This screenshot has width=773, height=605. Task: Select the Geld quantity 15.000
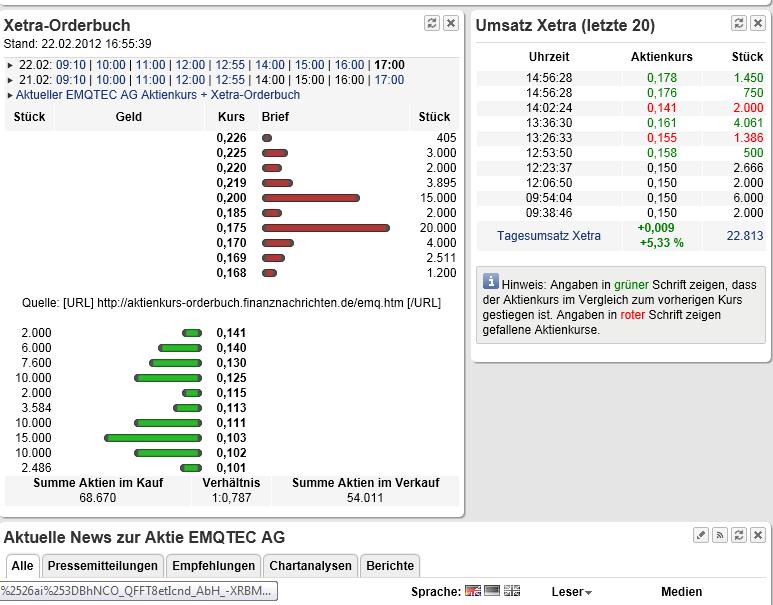tap(33, 438)
